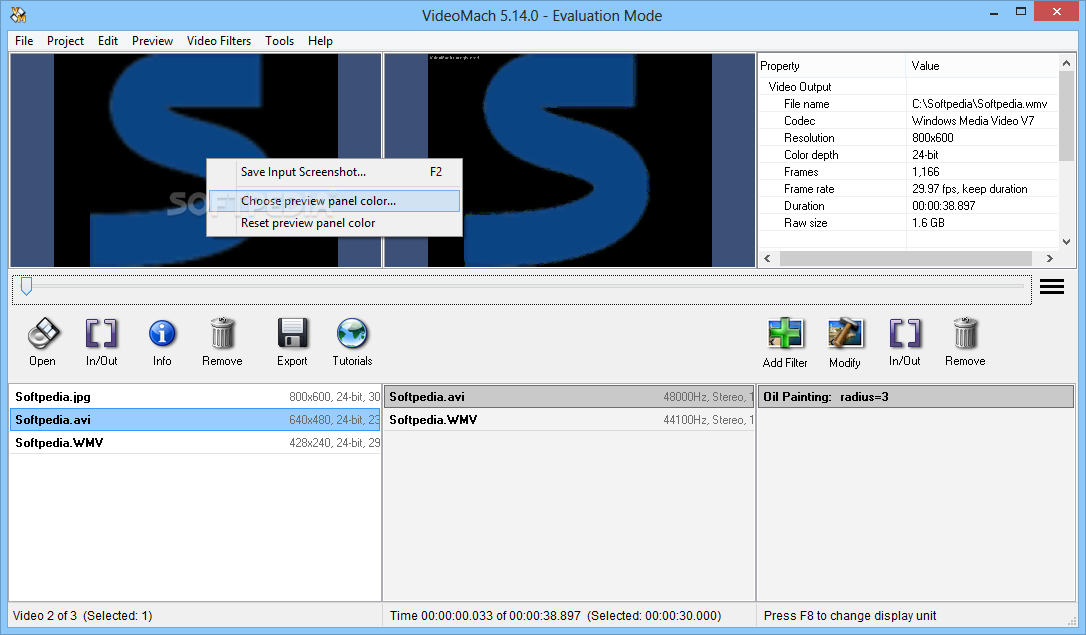Select Reset preview panel color entry
Image resolution: width=1086 pixels, height=635 pixels.
point(335,223)
